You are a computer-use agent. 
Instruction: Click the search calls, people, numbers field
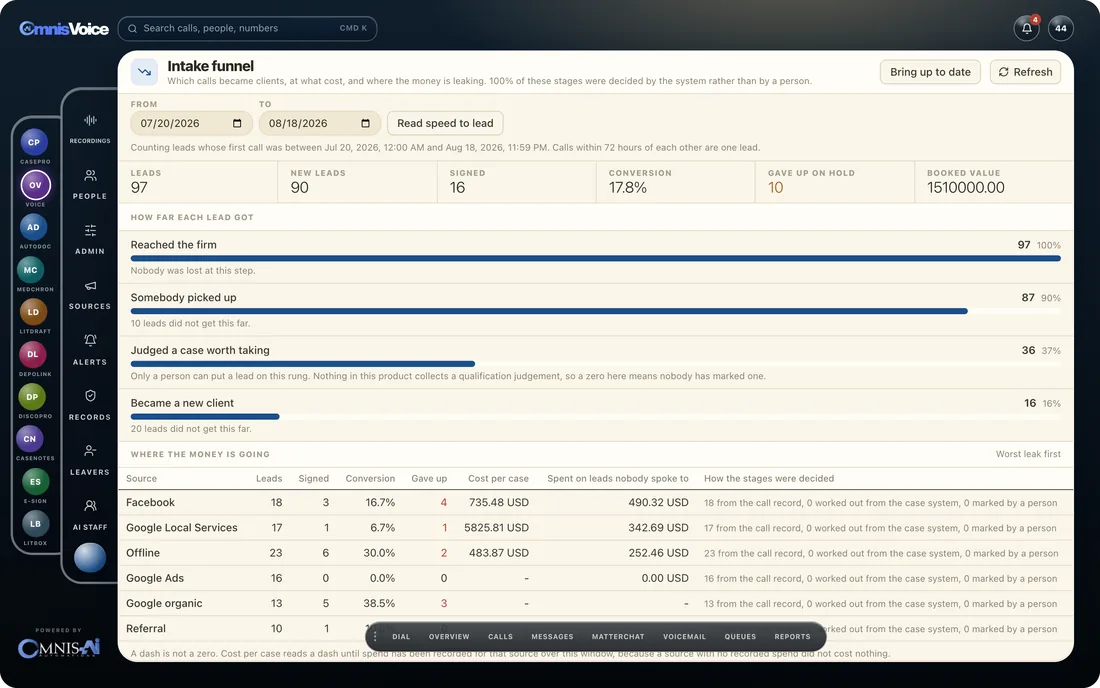coord(247,29)
